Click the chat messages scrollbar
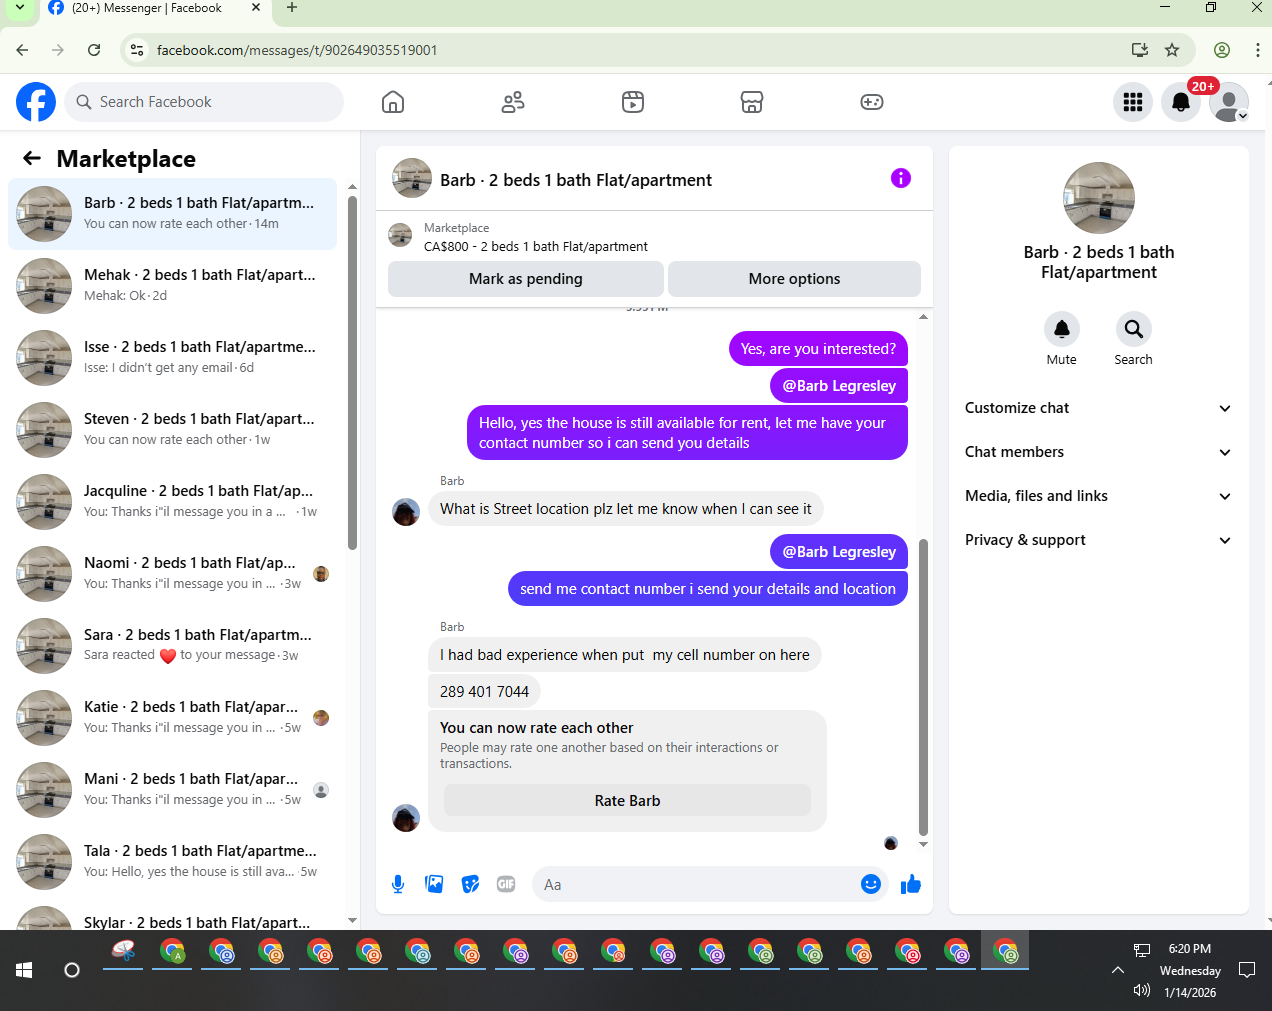Screen dimensions: 1272x1011 tap(923, 687)
